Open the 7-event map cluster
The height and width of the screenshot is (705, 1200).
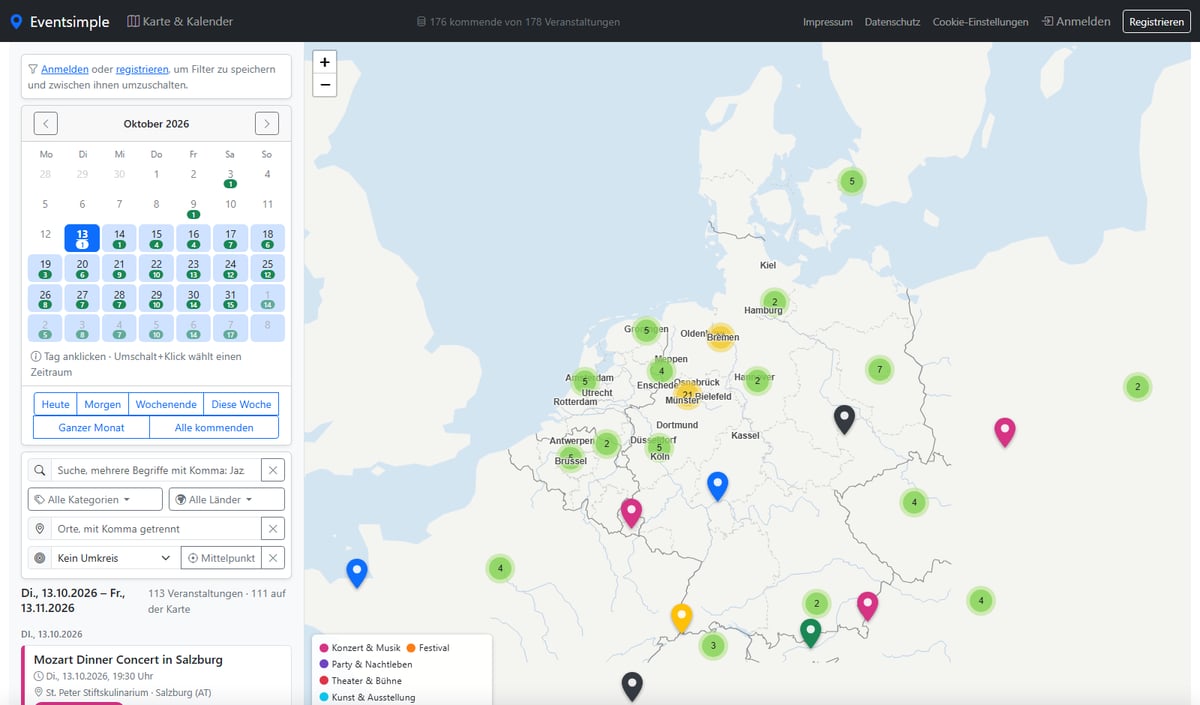879,370
